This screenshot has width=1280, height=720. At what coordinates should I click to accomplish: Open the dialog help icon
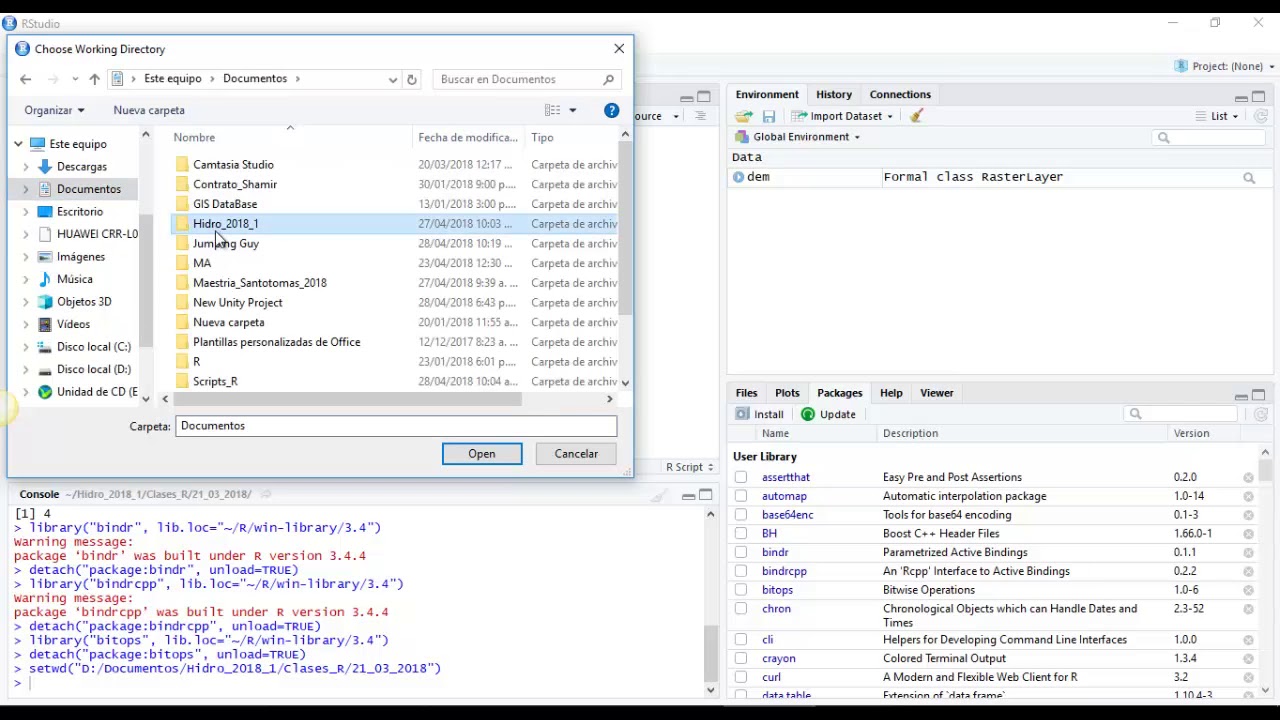[612, 110]
